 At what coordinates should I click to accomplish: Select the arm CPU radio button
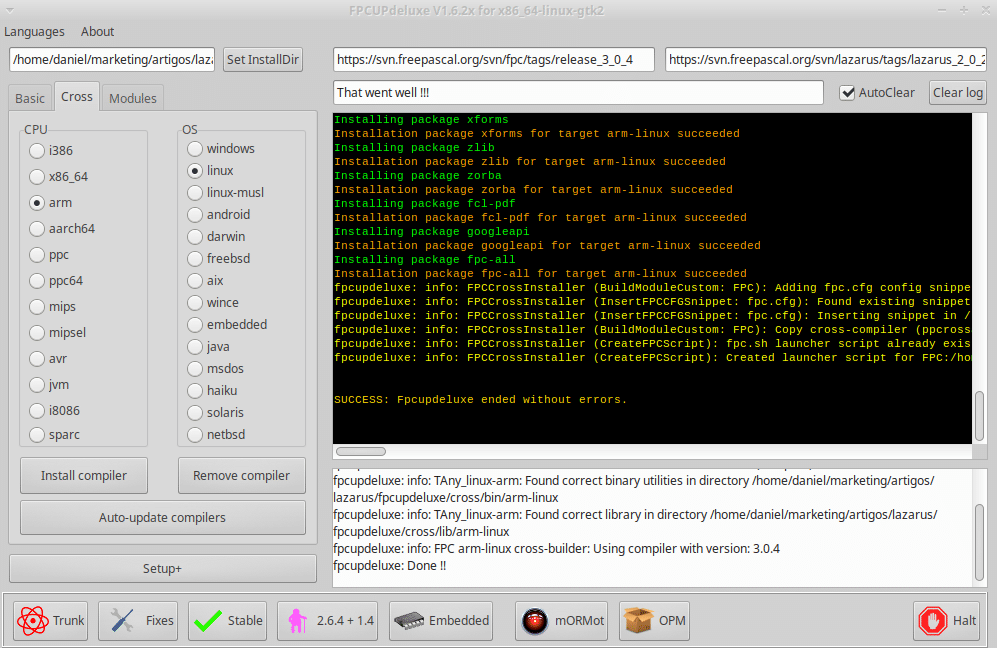click(x=37, y=203)
